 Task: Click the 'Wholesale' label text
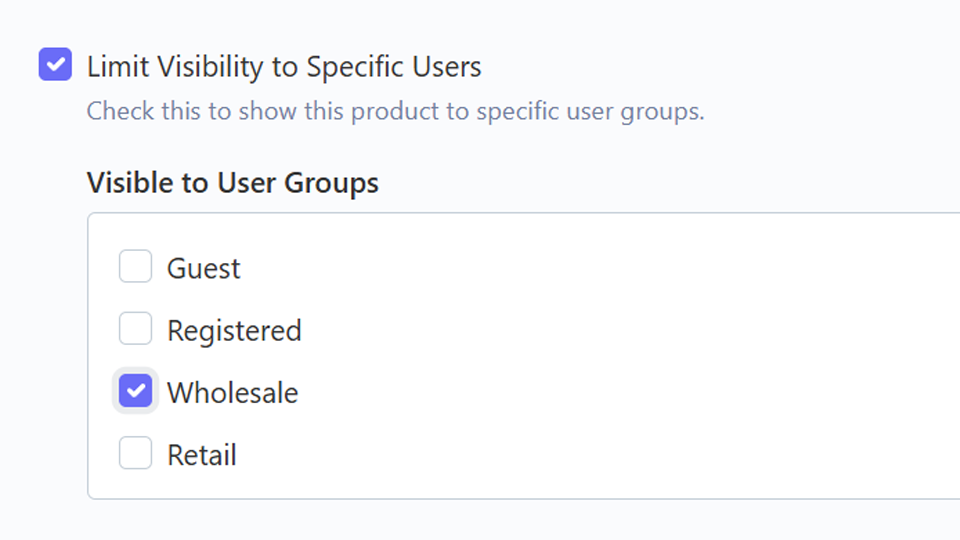(232, 393)
